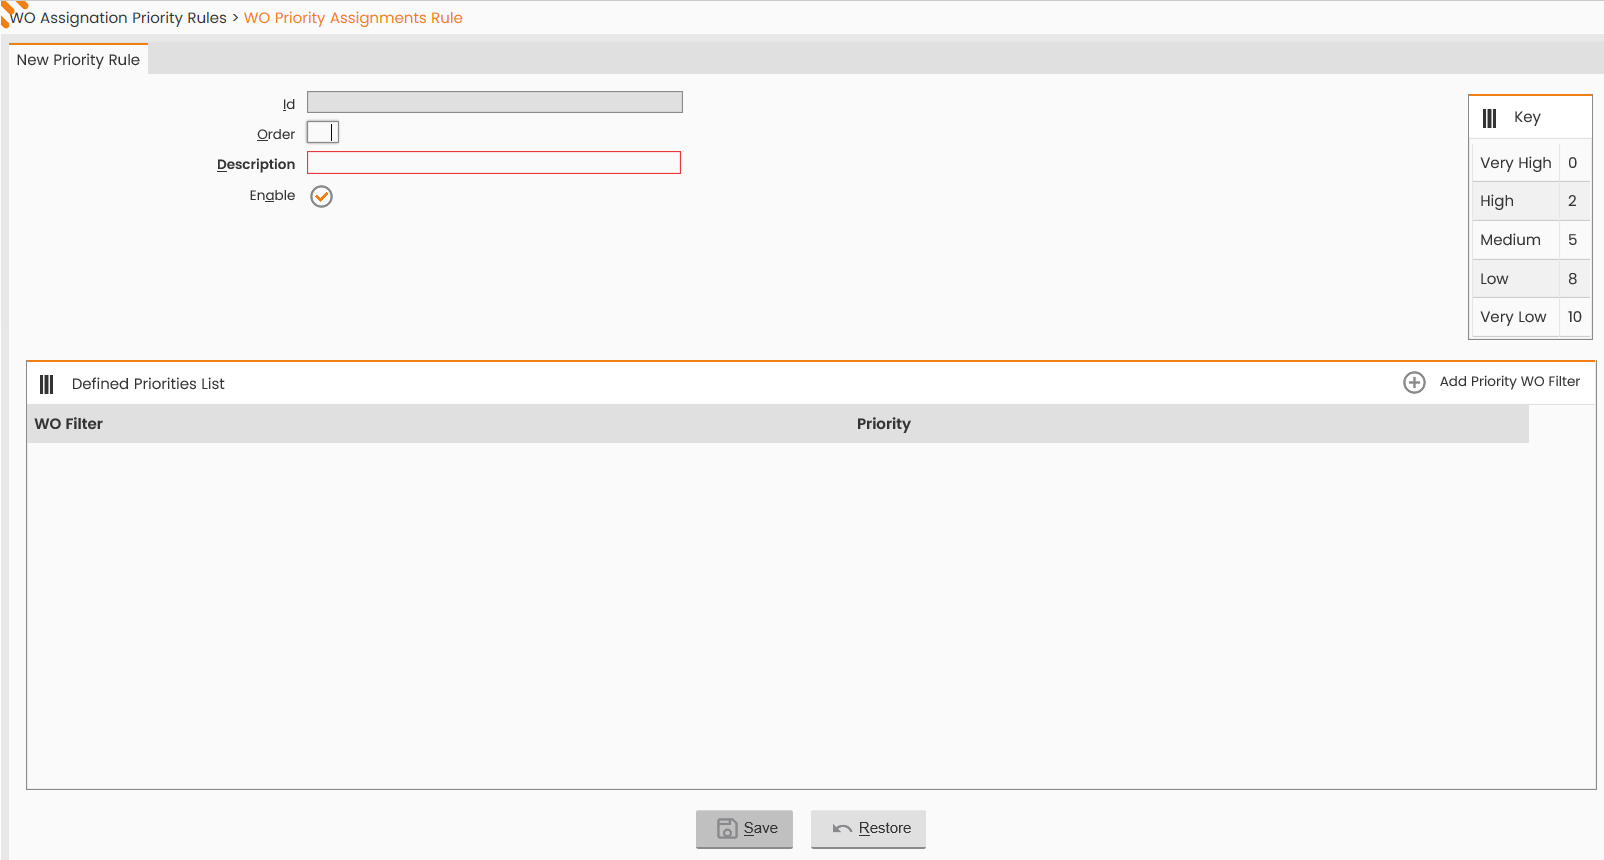1604x860 pixels.
Task: Click the value 8 beside Low
Action: point(1573,279)
